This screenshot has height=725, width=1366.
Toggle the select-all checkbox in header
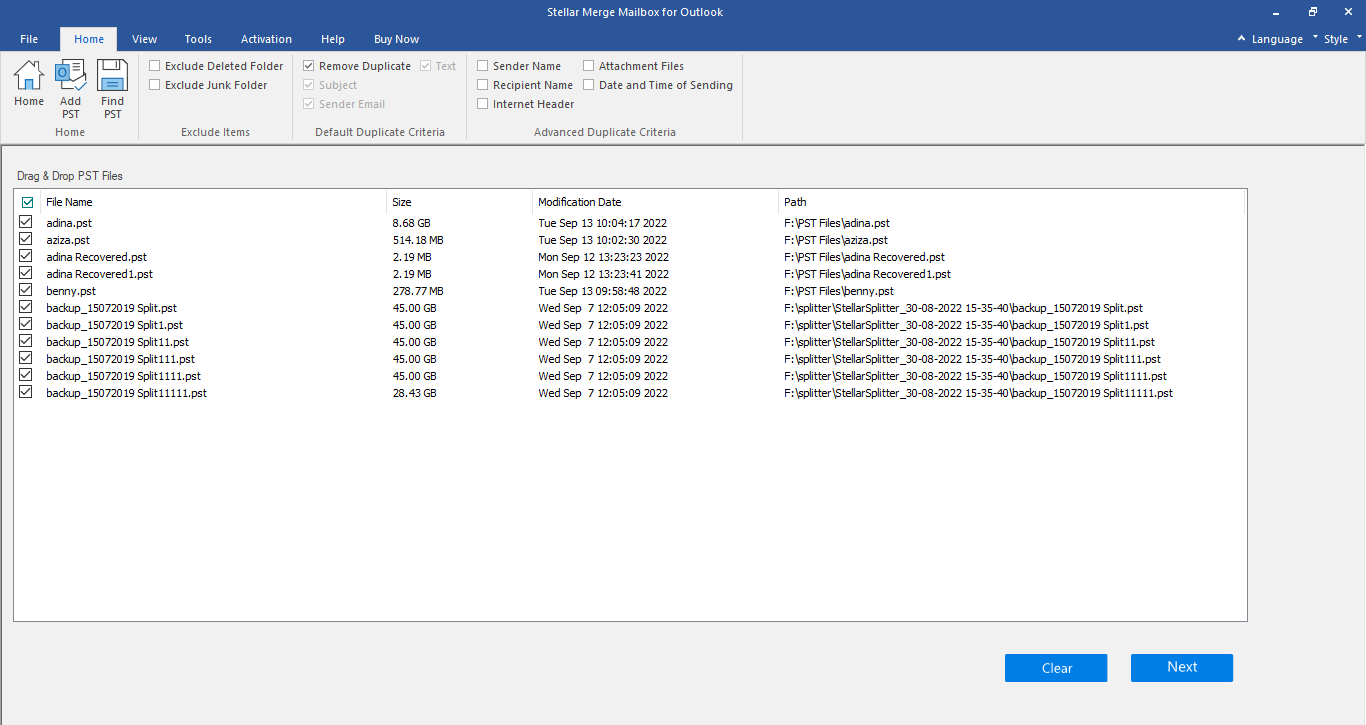[27, 202]
